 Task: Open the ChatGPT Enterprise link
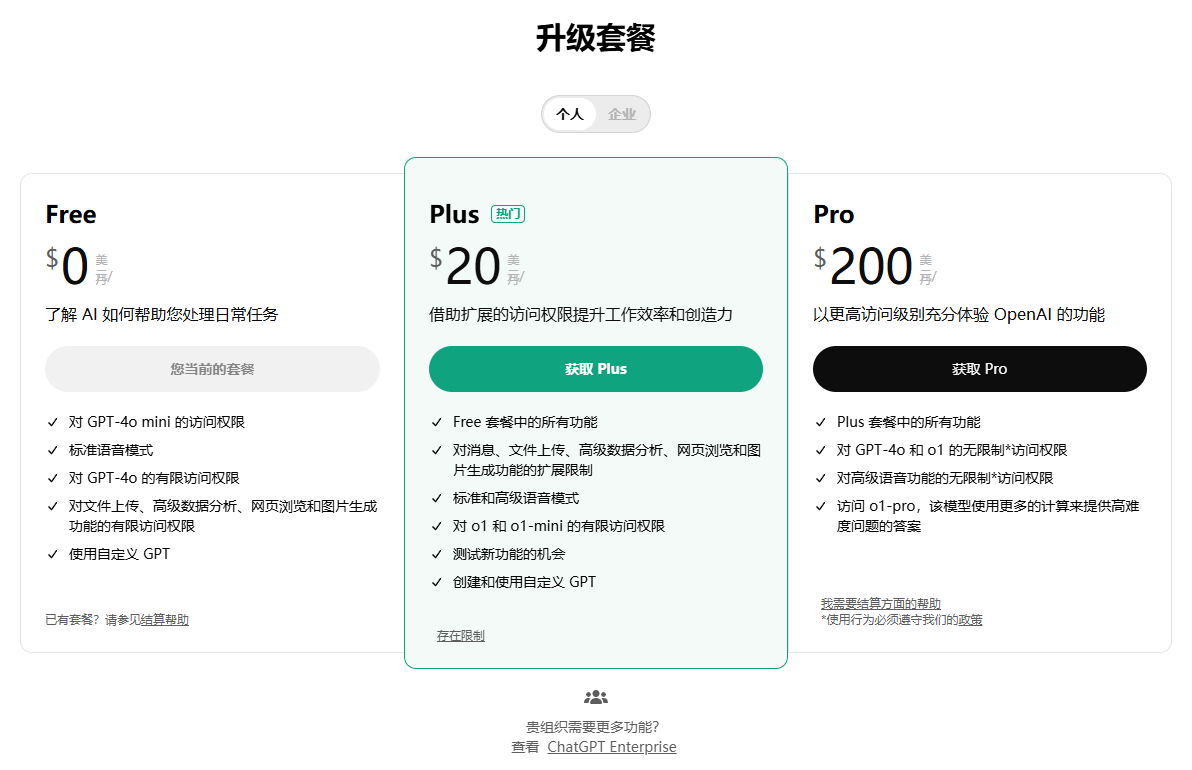point(612,747)
